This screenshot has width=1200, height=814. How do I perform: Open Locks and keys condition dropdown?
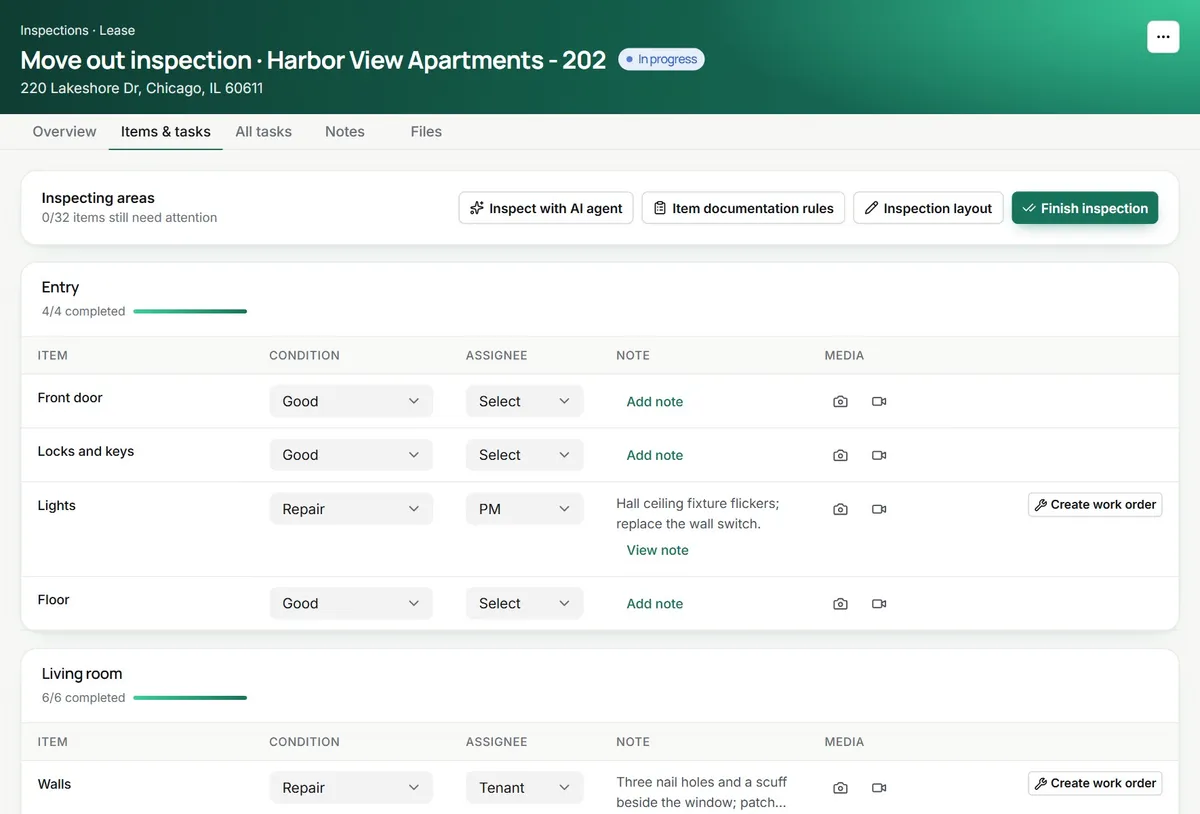(351, 455)
